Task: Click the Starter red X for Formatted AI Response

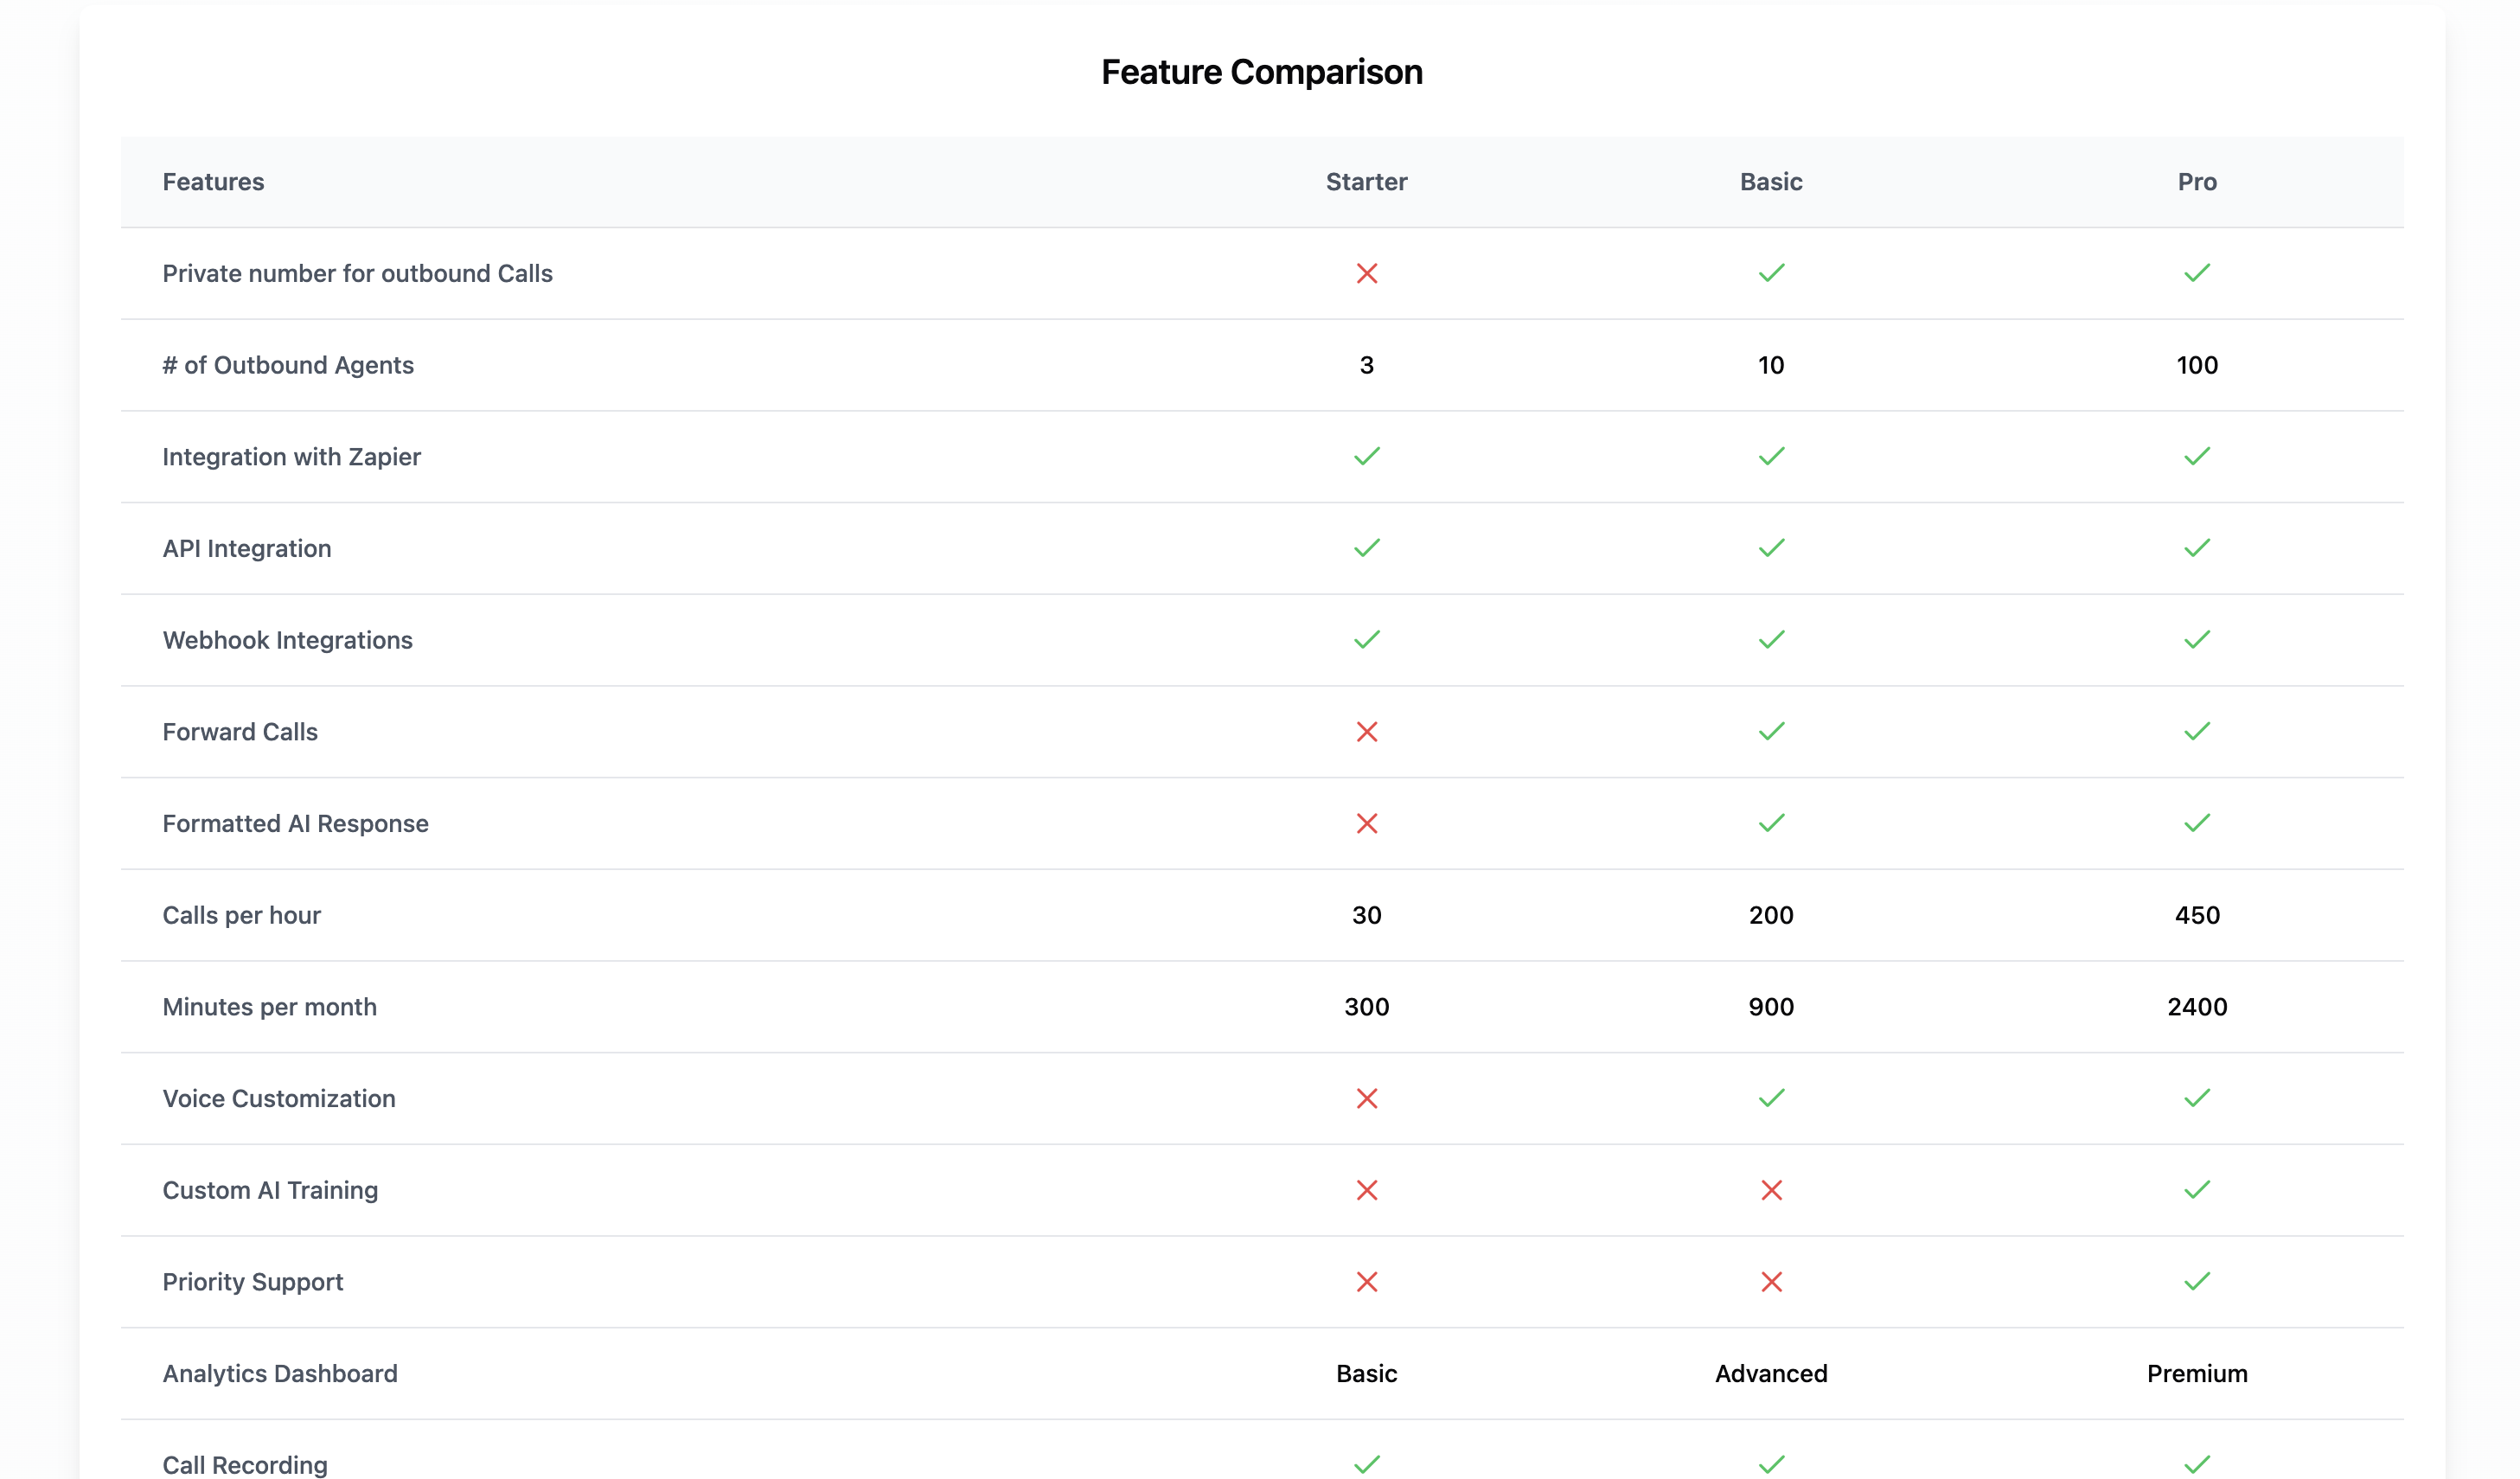Action: pyautogui.click(x=1366, y=823)
